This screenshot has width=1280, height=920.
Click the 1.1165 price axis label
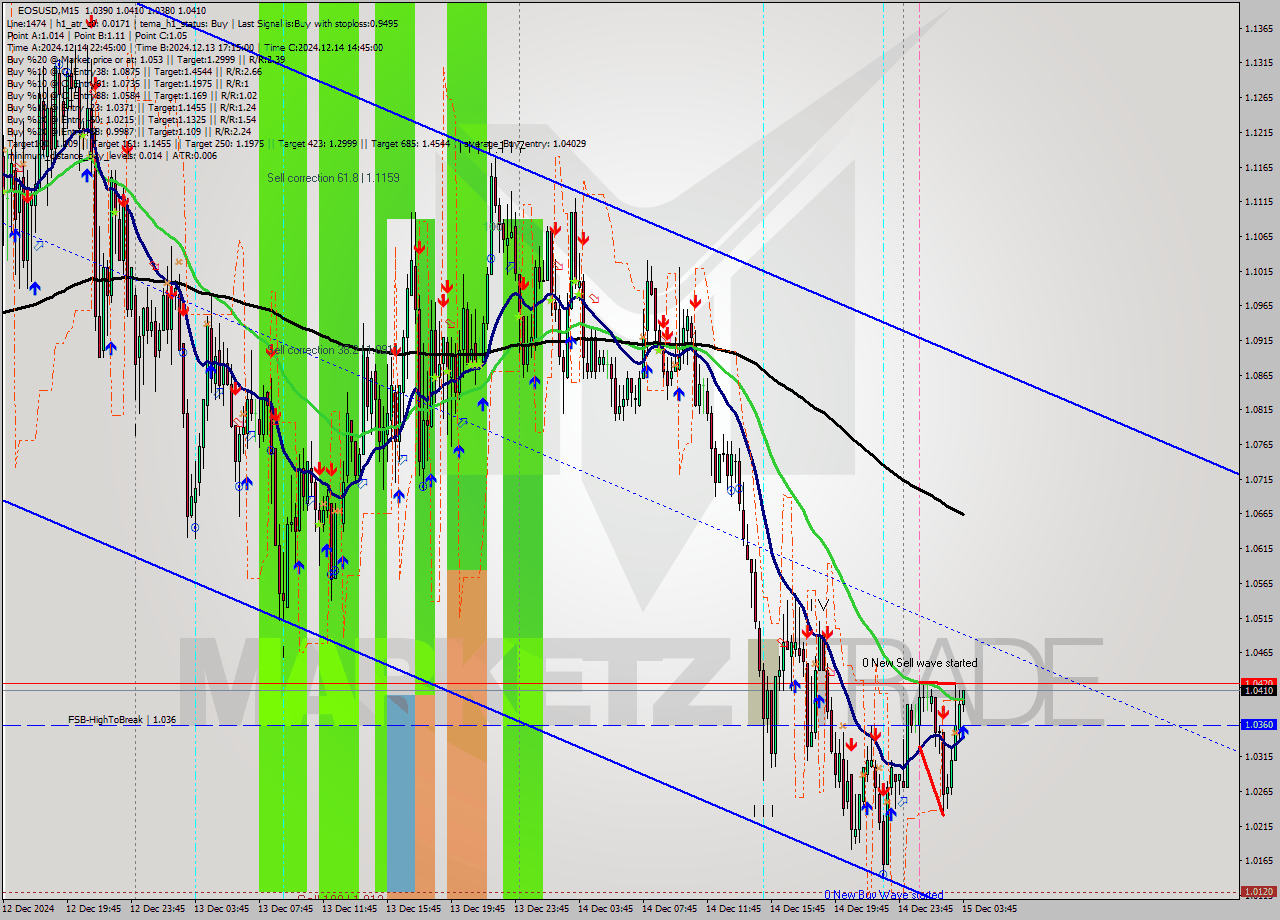point(1258,167)
